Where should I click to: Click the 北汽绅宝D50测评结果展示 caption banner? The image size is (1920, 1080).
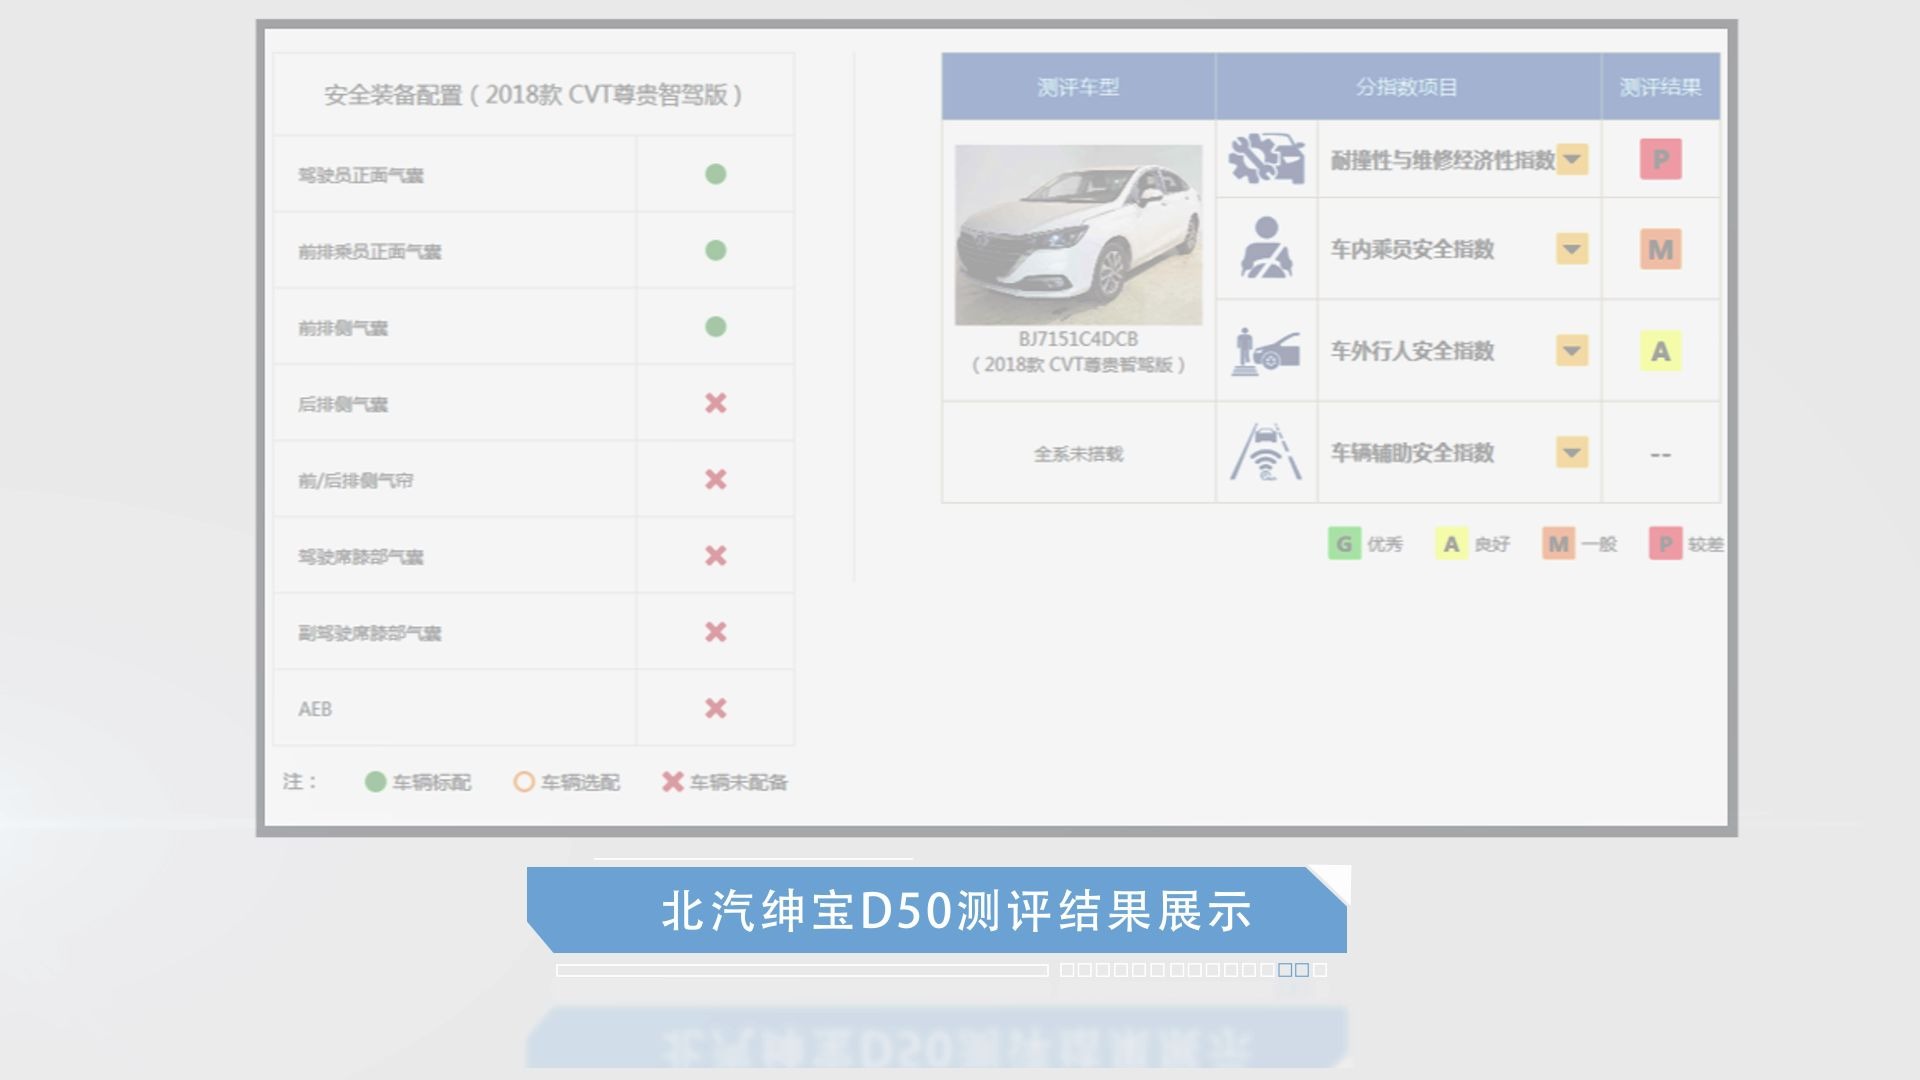pos(937,910)
